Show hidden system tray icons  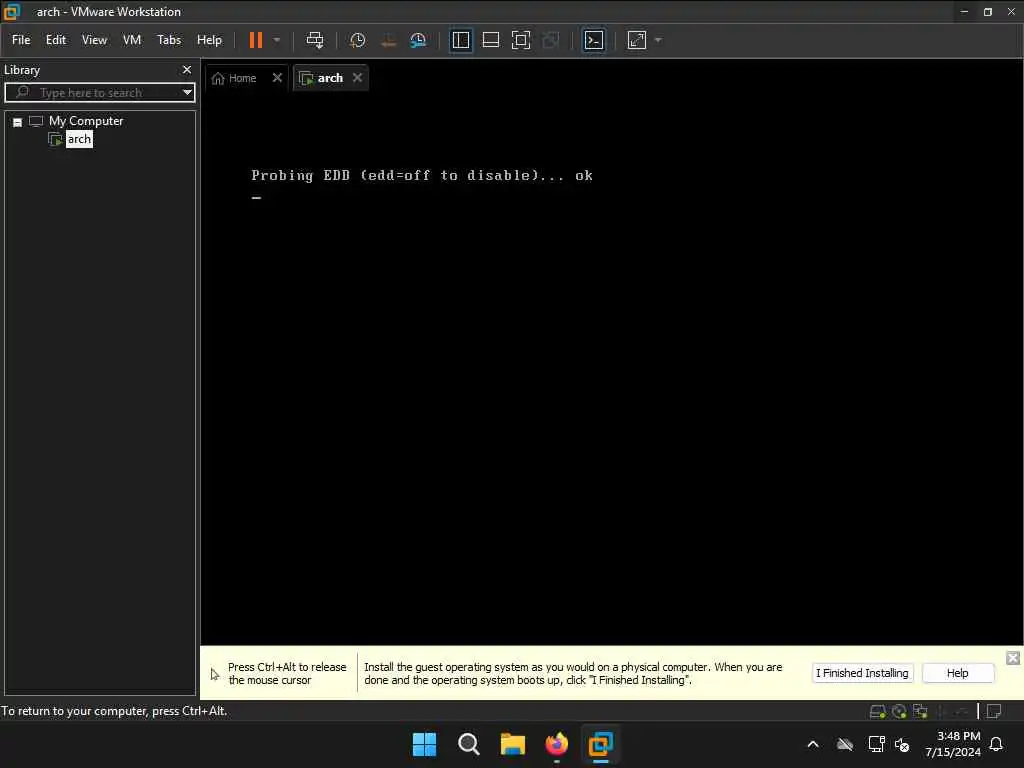[x=813, y=744]
